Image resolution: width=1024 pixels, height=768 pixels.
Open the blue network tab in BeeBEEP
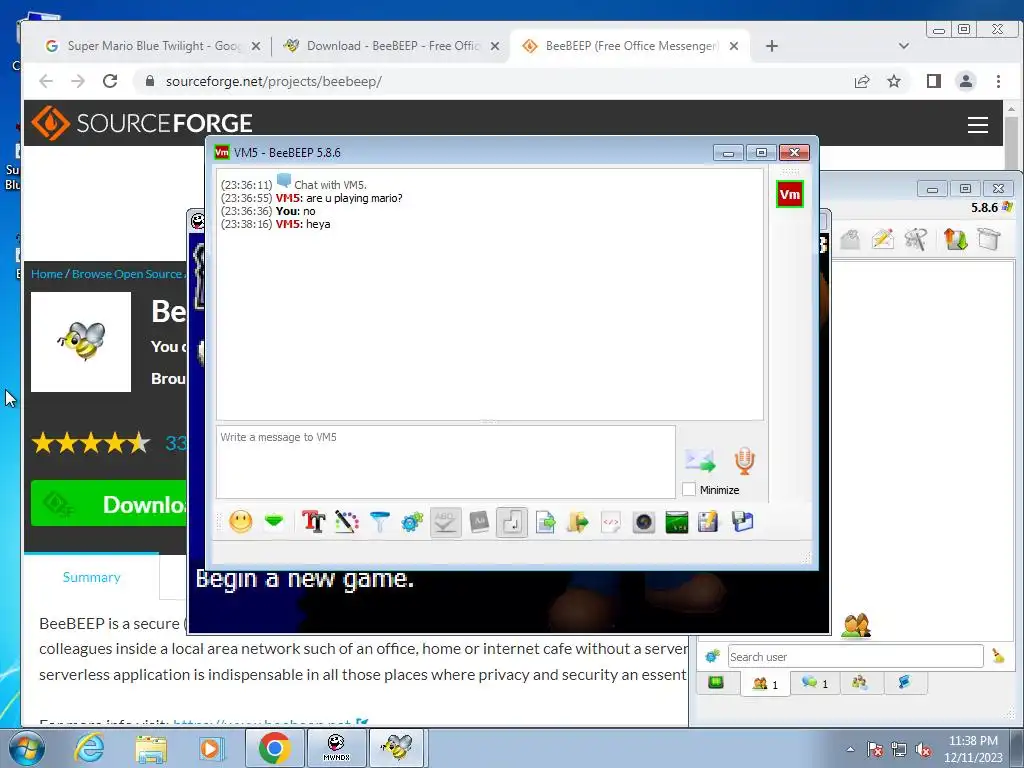[904, 683]
